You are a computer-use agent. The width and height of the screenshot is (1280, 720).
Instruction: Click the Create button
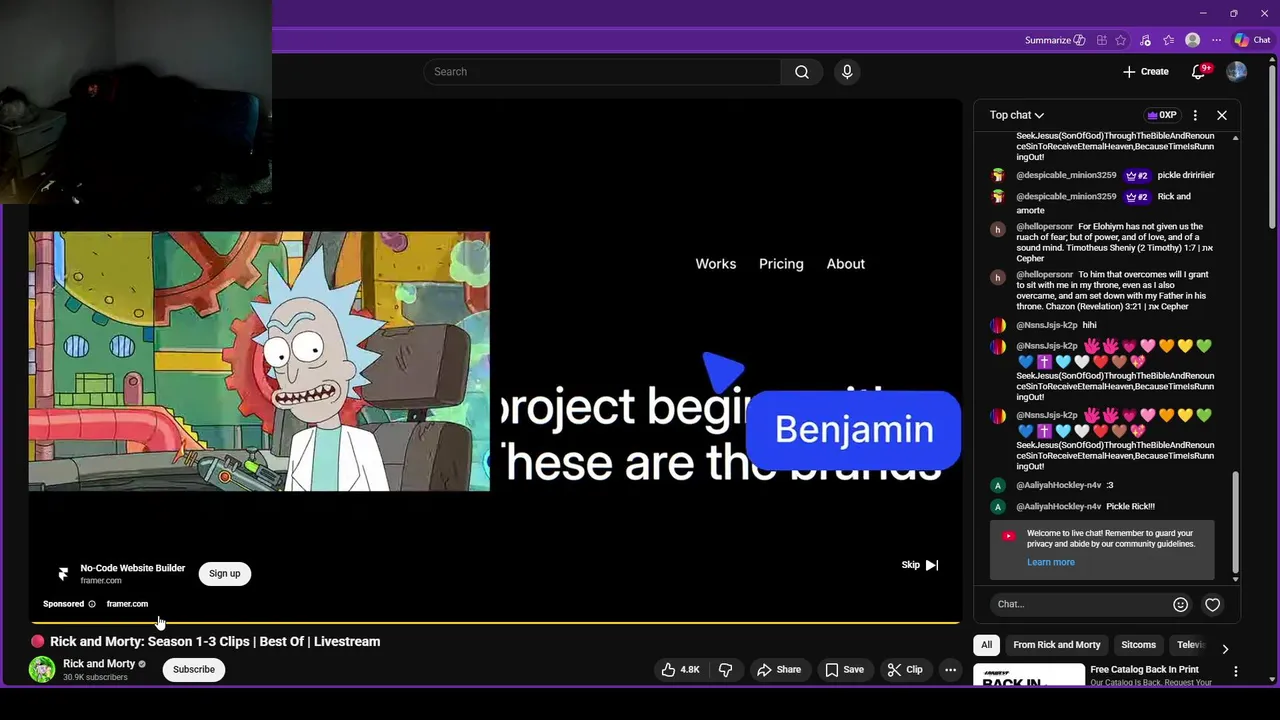point(1146,72)
